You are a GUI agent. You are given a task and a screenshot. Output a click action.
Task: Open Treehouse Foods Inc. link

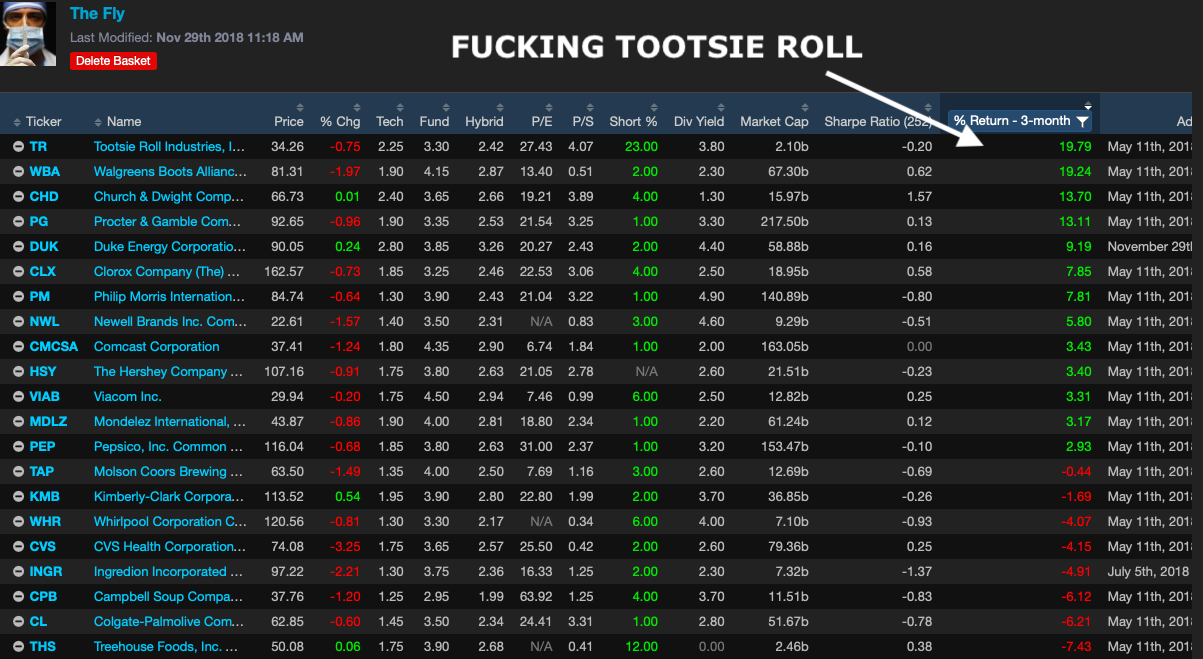click(168, 646)
